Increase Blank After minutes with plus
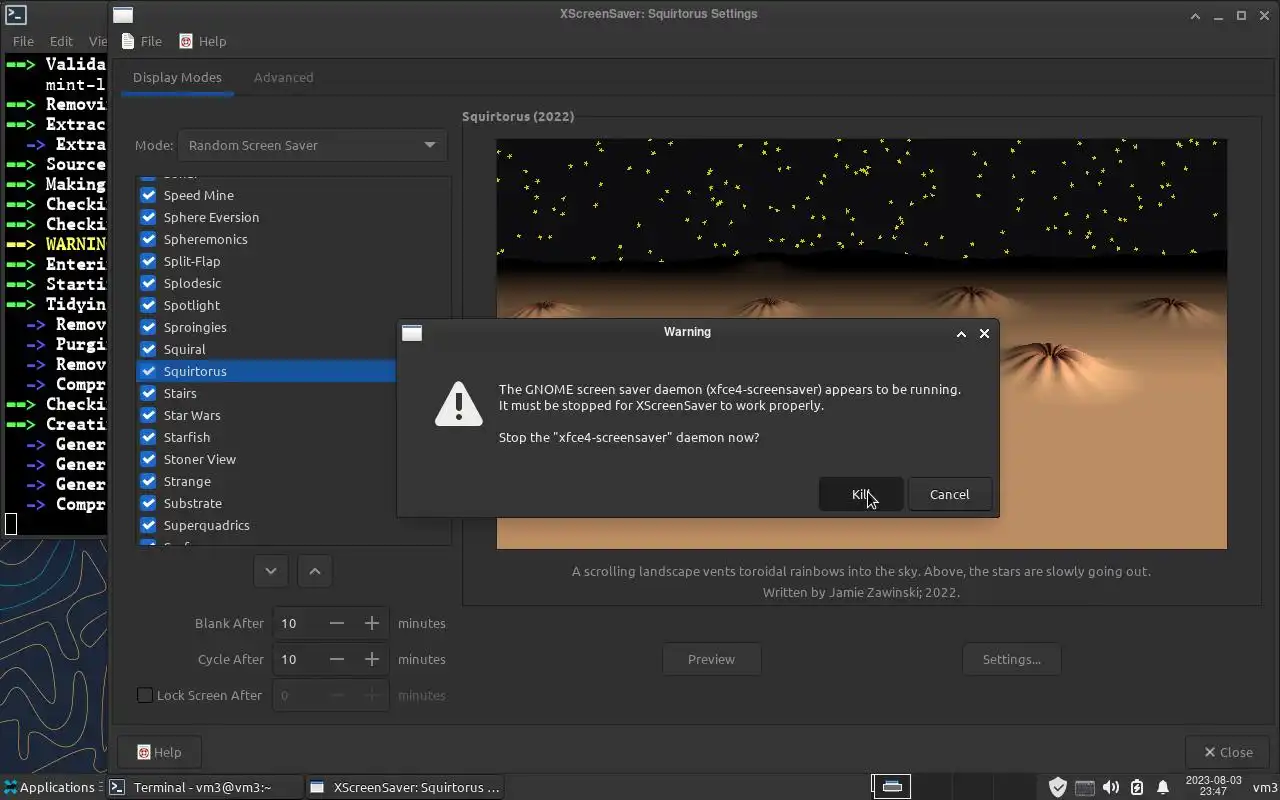Image resolution: width=1280 pixels, height=800 pixels. 371,623
